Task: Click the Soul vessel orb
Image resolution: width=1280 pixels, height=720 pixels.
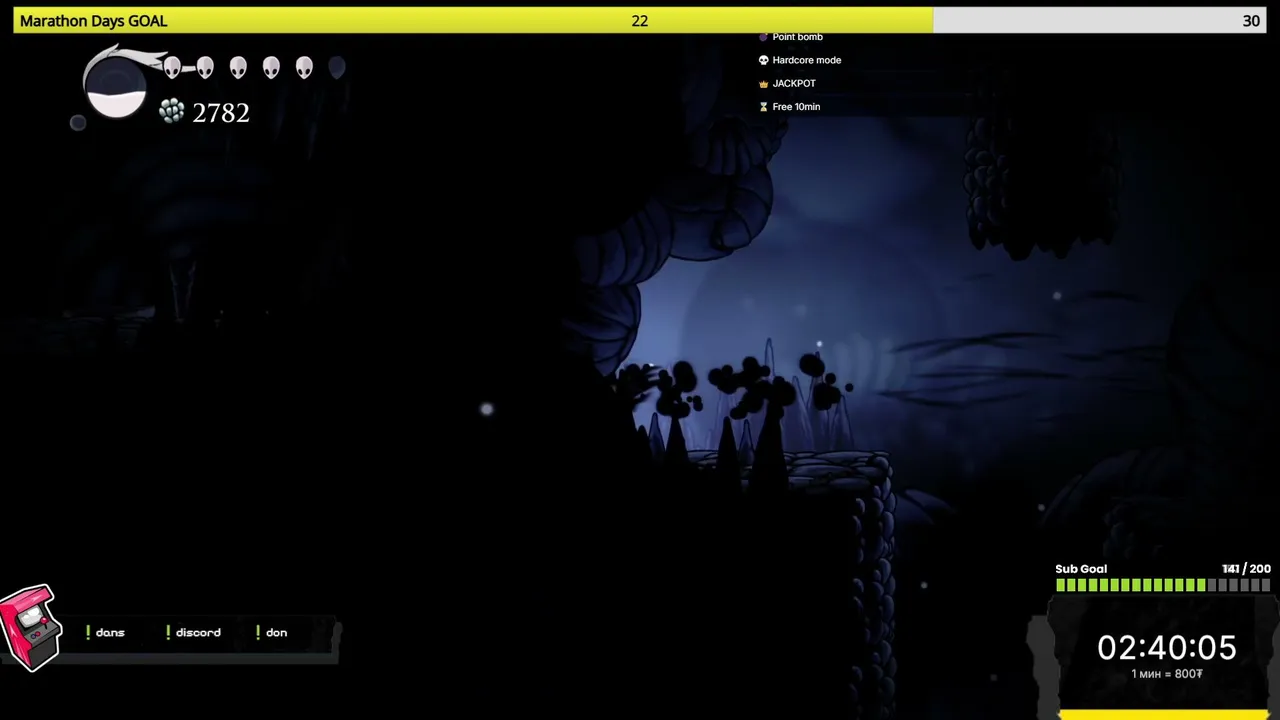Action: [115, 86]
